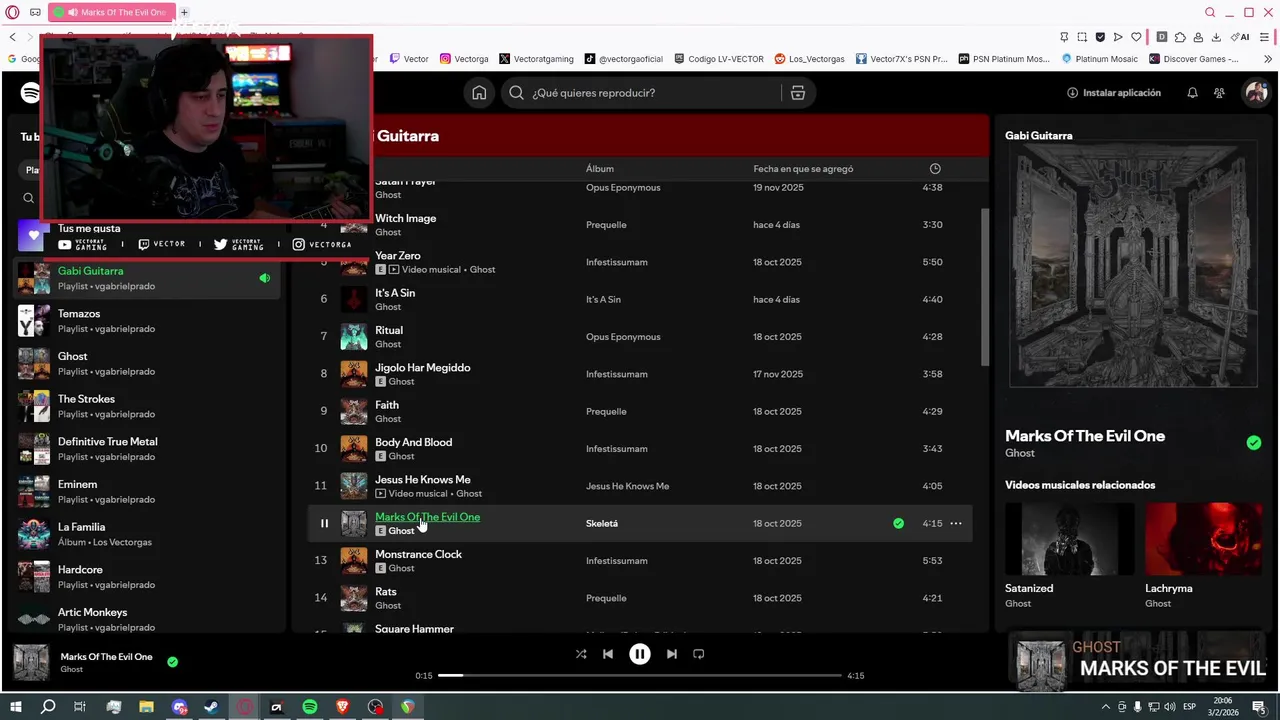Click Marks Of The Evil One title in right panel
The width and height of the screenshot is (1280, 720).
tap(1085, 436)
